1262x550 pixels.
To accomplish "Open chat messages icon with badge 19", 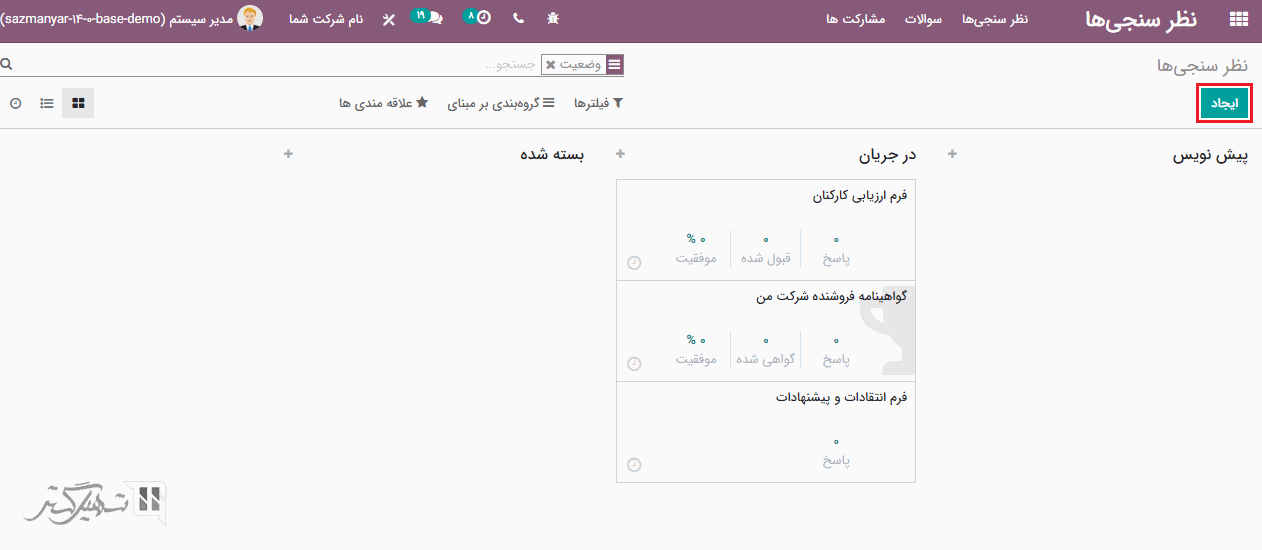I will click(x=432, y=18).
